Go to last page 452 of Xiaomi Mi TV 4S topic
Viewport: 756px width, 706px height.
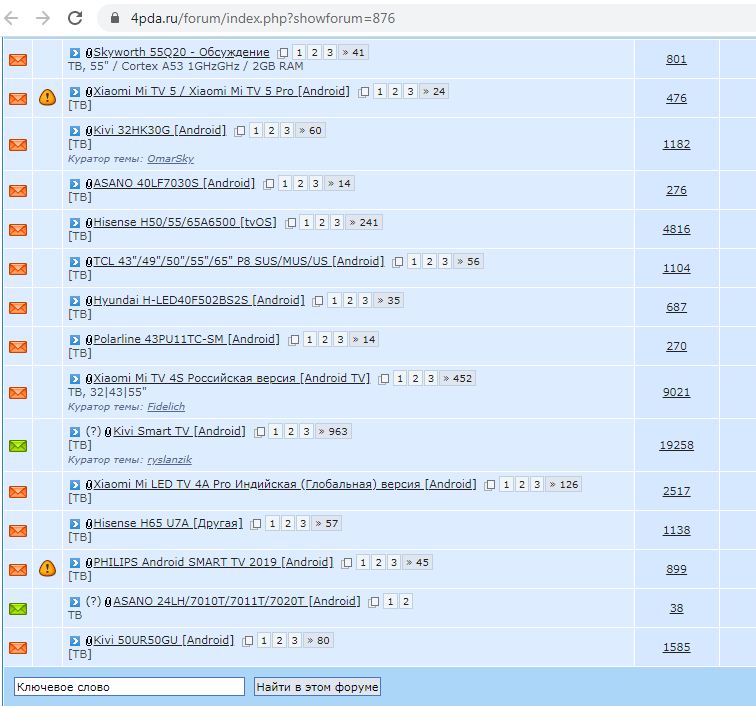click(x=458, y=379)
